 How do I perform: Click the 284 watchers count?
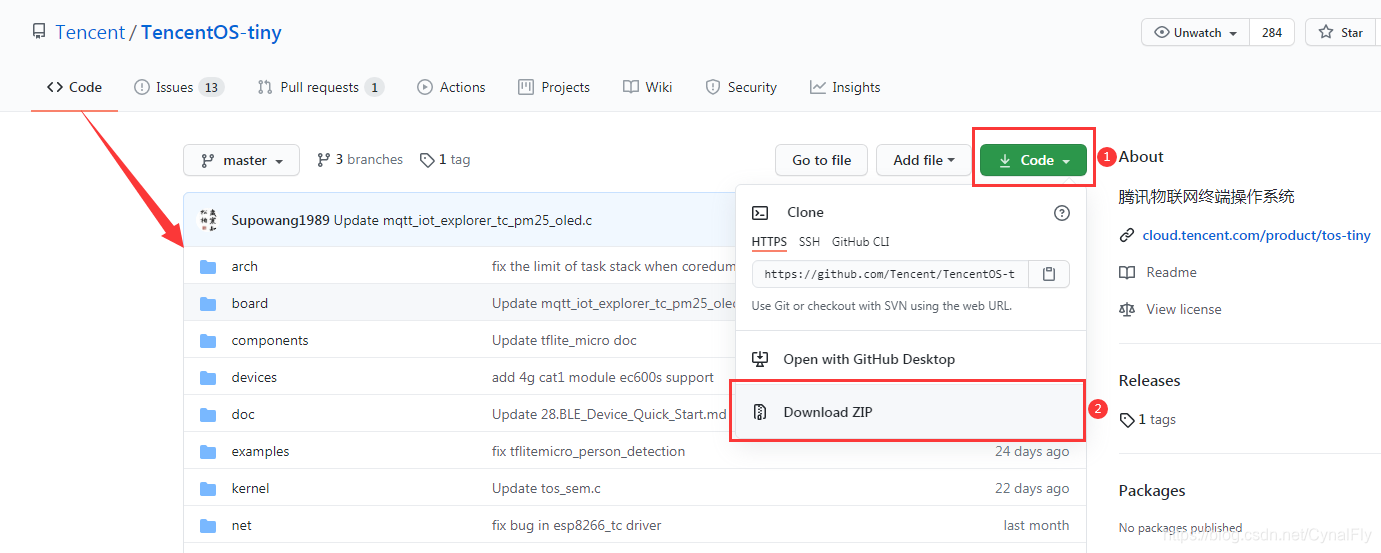pos(1271,32)
